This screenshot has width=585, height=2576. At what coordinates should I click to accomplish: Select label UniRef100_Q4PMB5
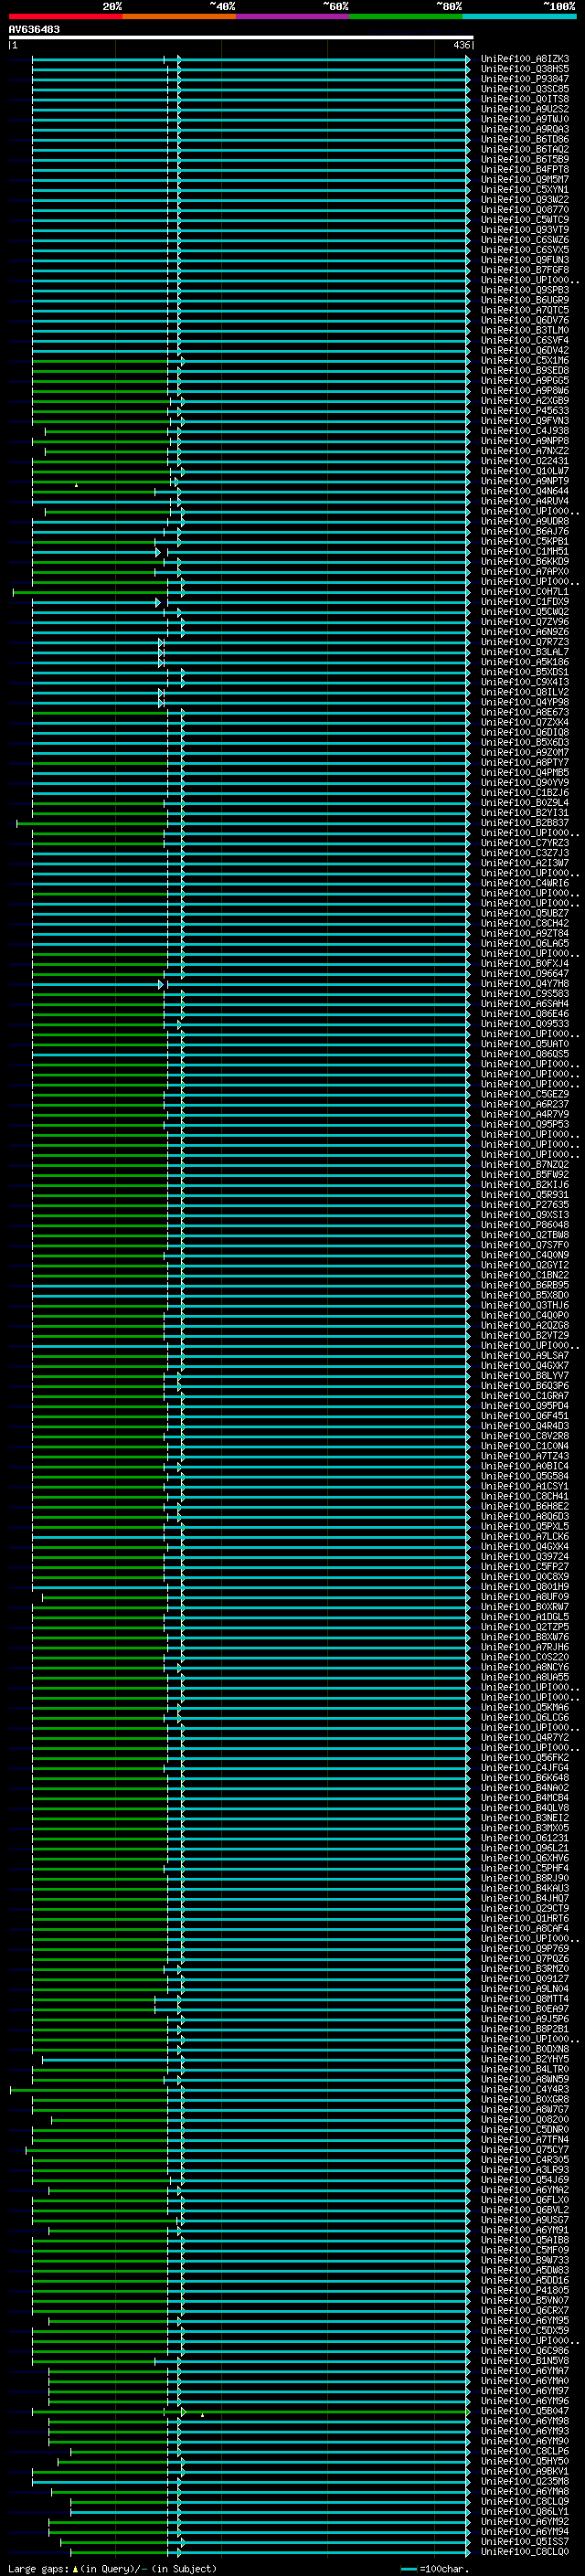(x=525, y=772)
